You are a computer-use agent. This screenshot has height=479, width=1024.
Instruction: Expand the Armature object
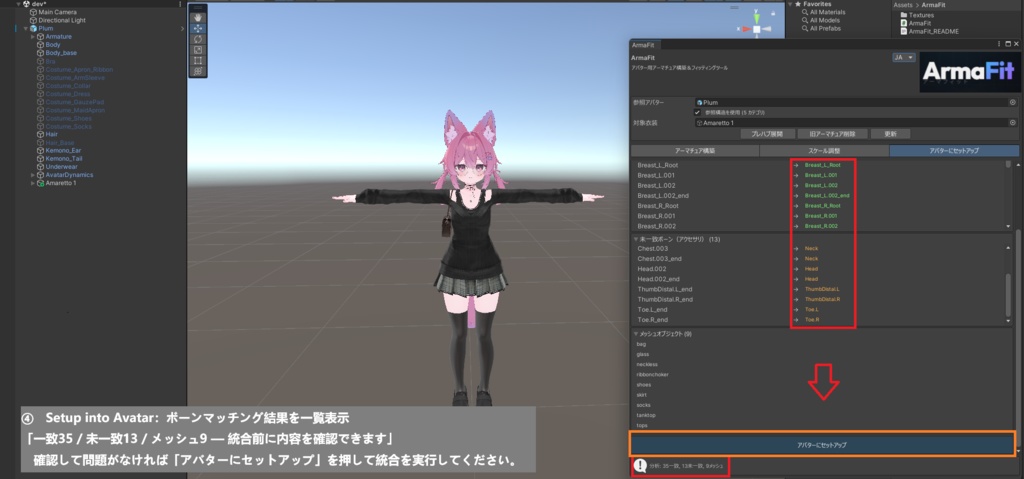[x=33, y=37]
